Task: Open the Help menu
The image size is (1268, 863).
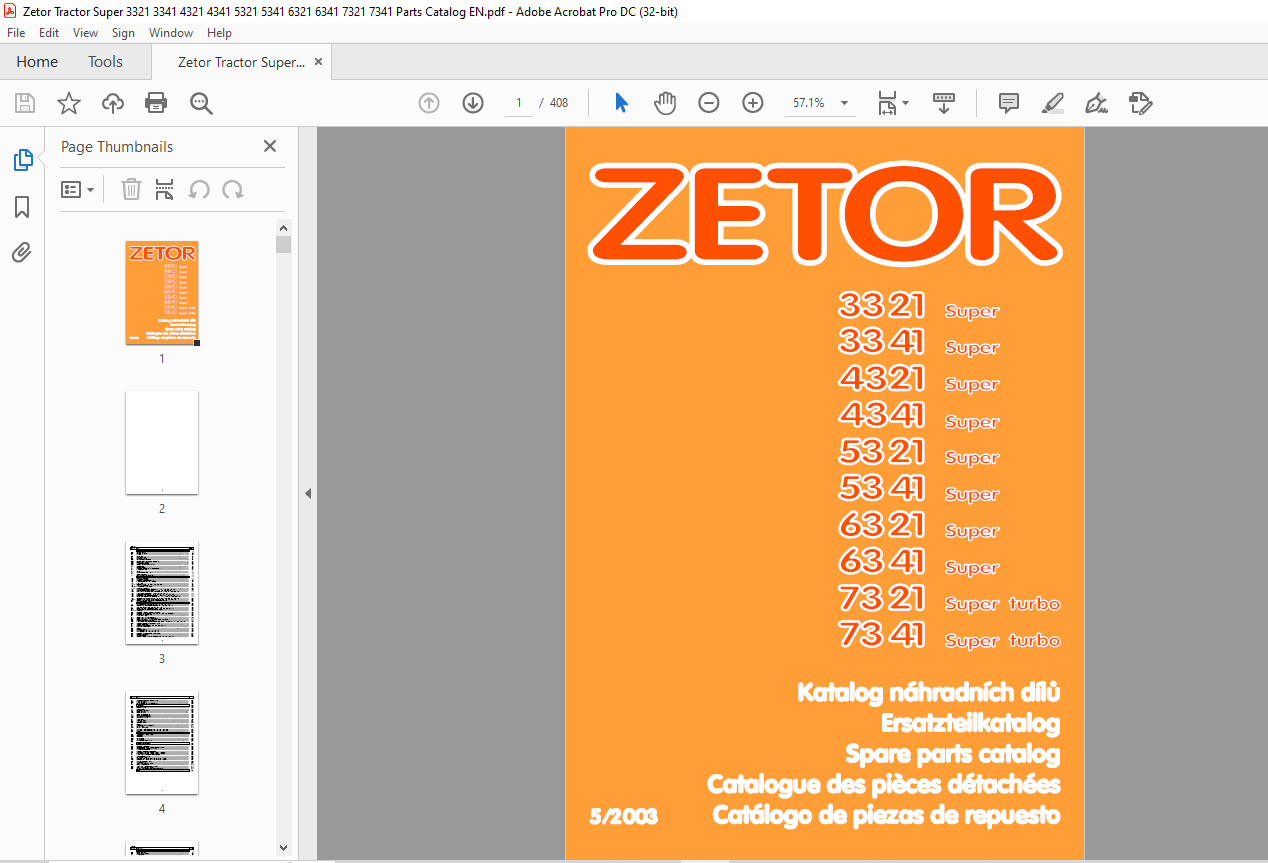Action: (x=219, y=33)
